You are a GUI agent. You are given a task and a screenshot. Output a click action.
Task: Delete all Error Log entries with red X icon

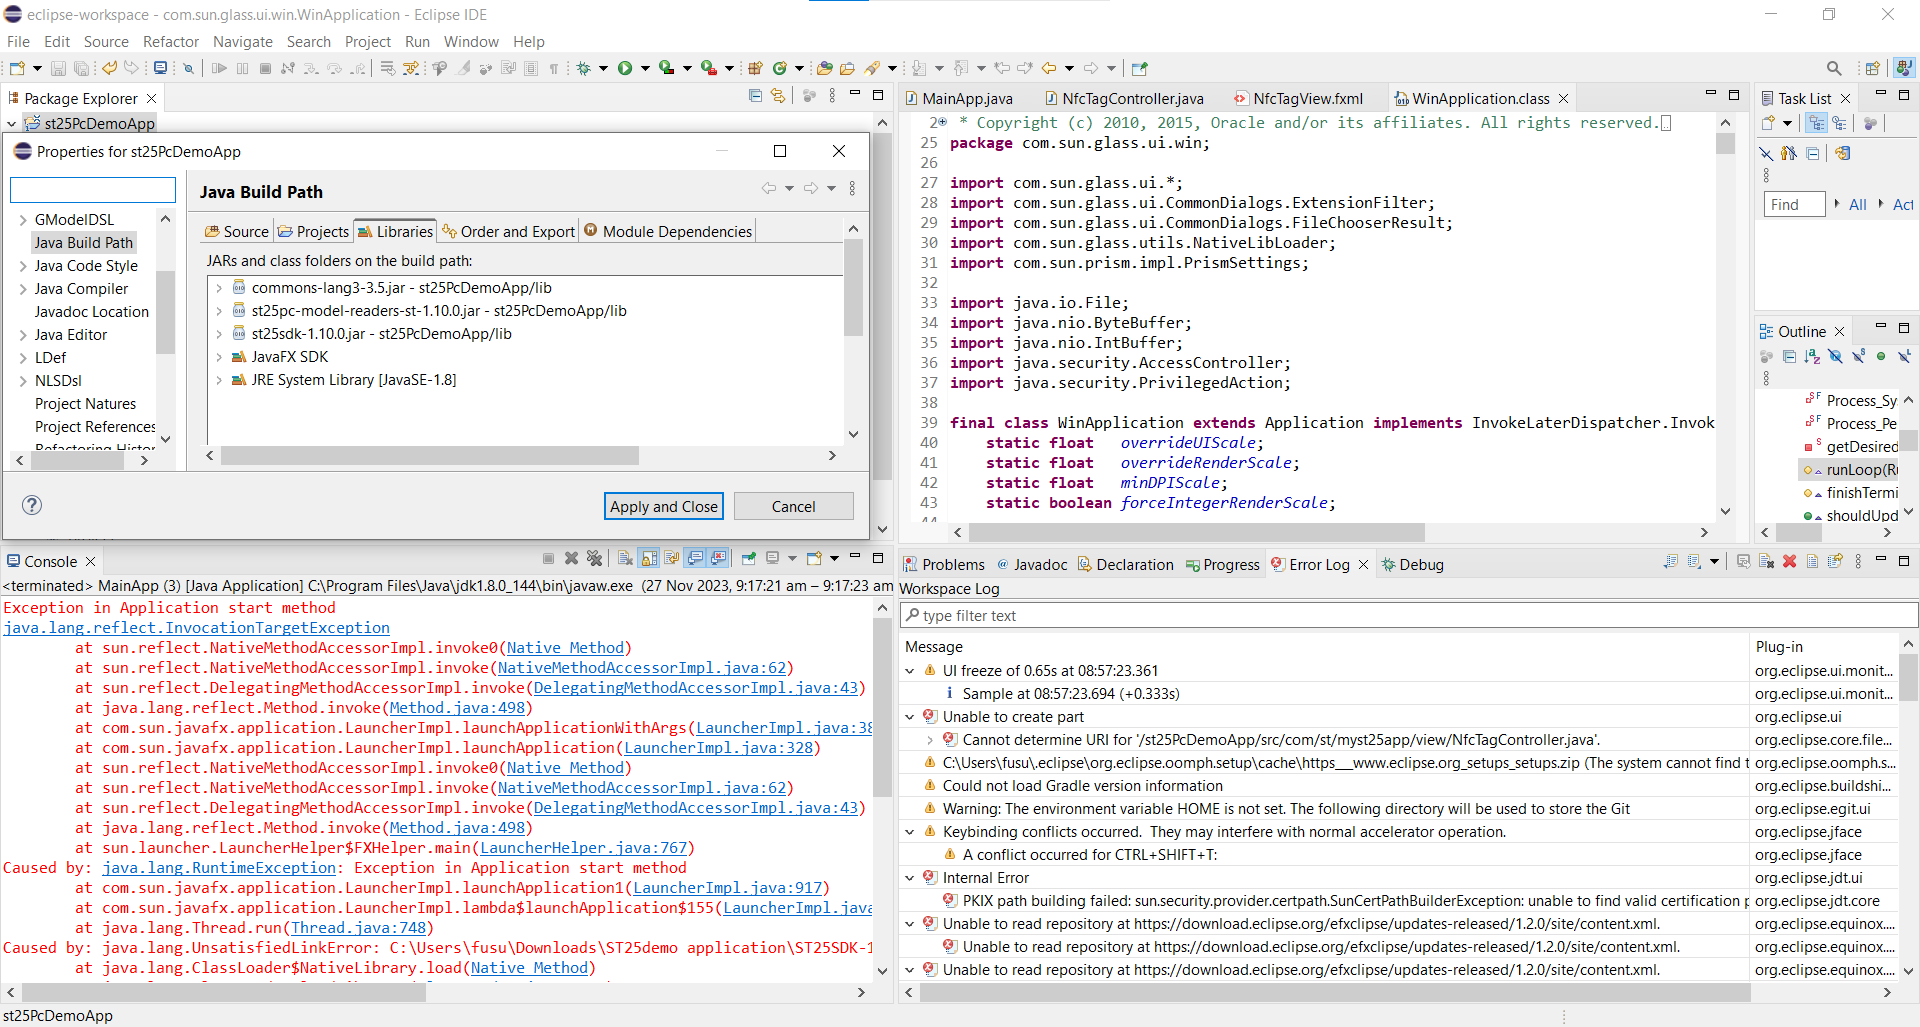pos(1789,561)
